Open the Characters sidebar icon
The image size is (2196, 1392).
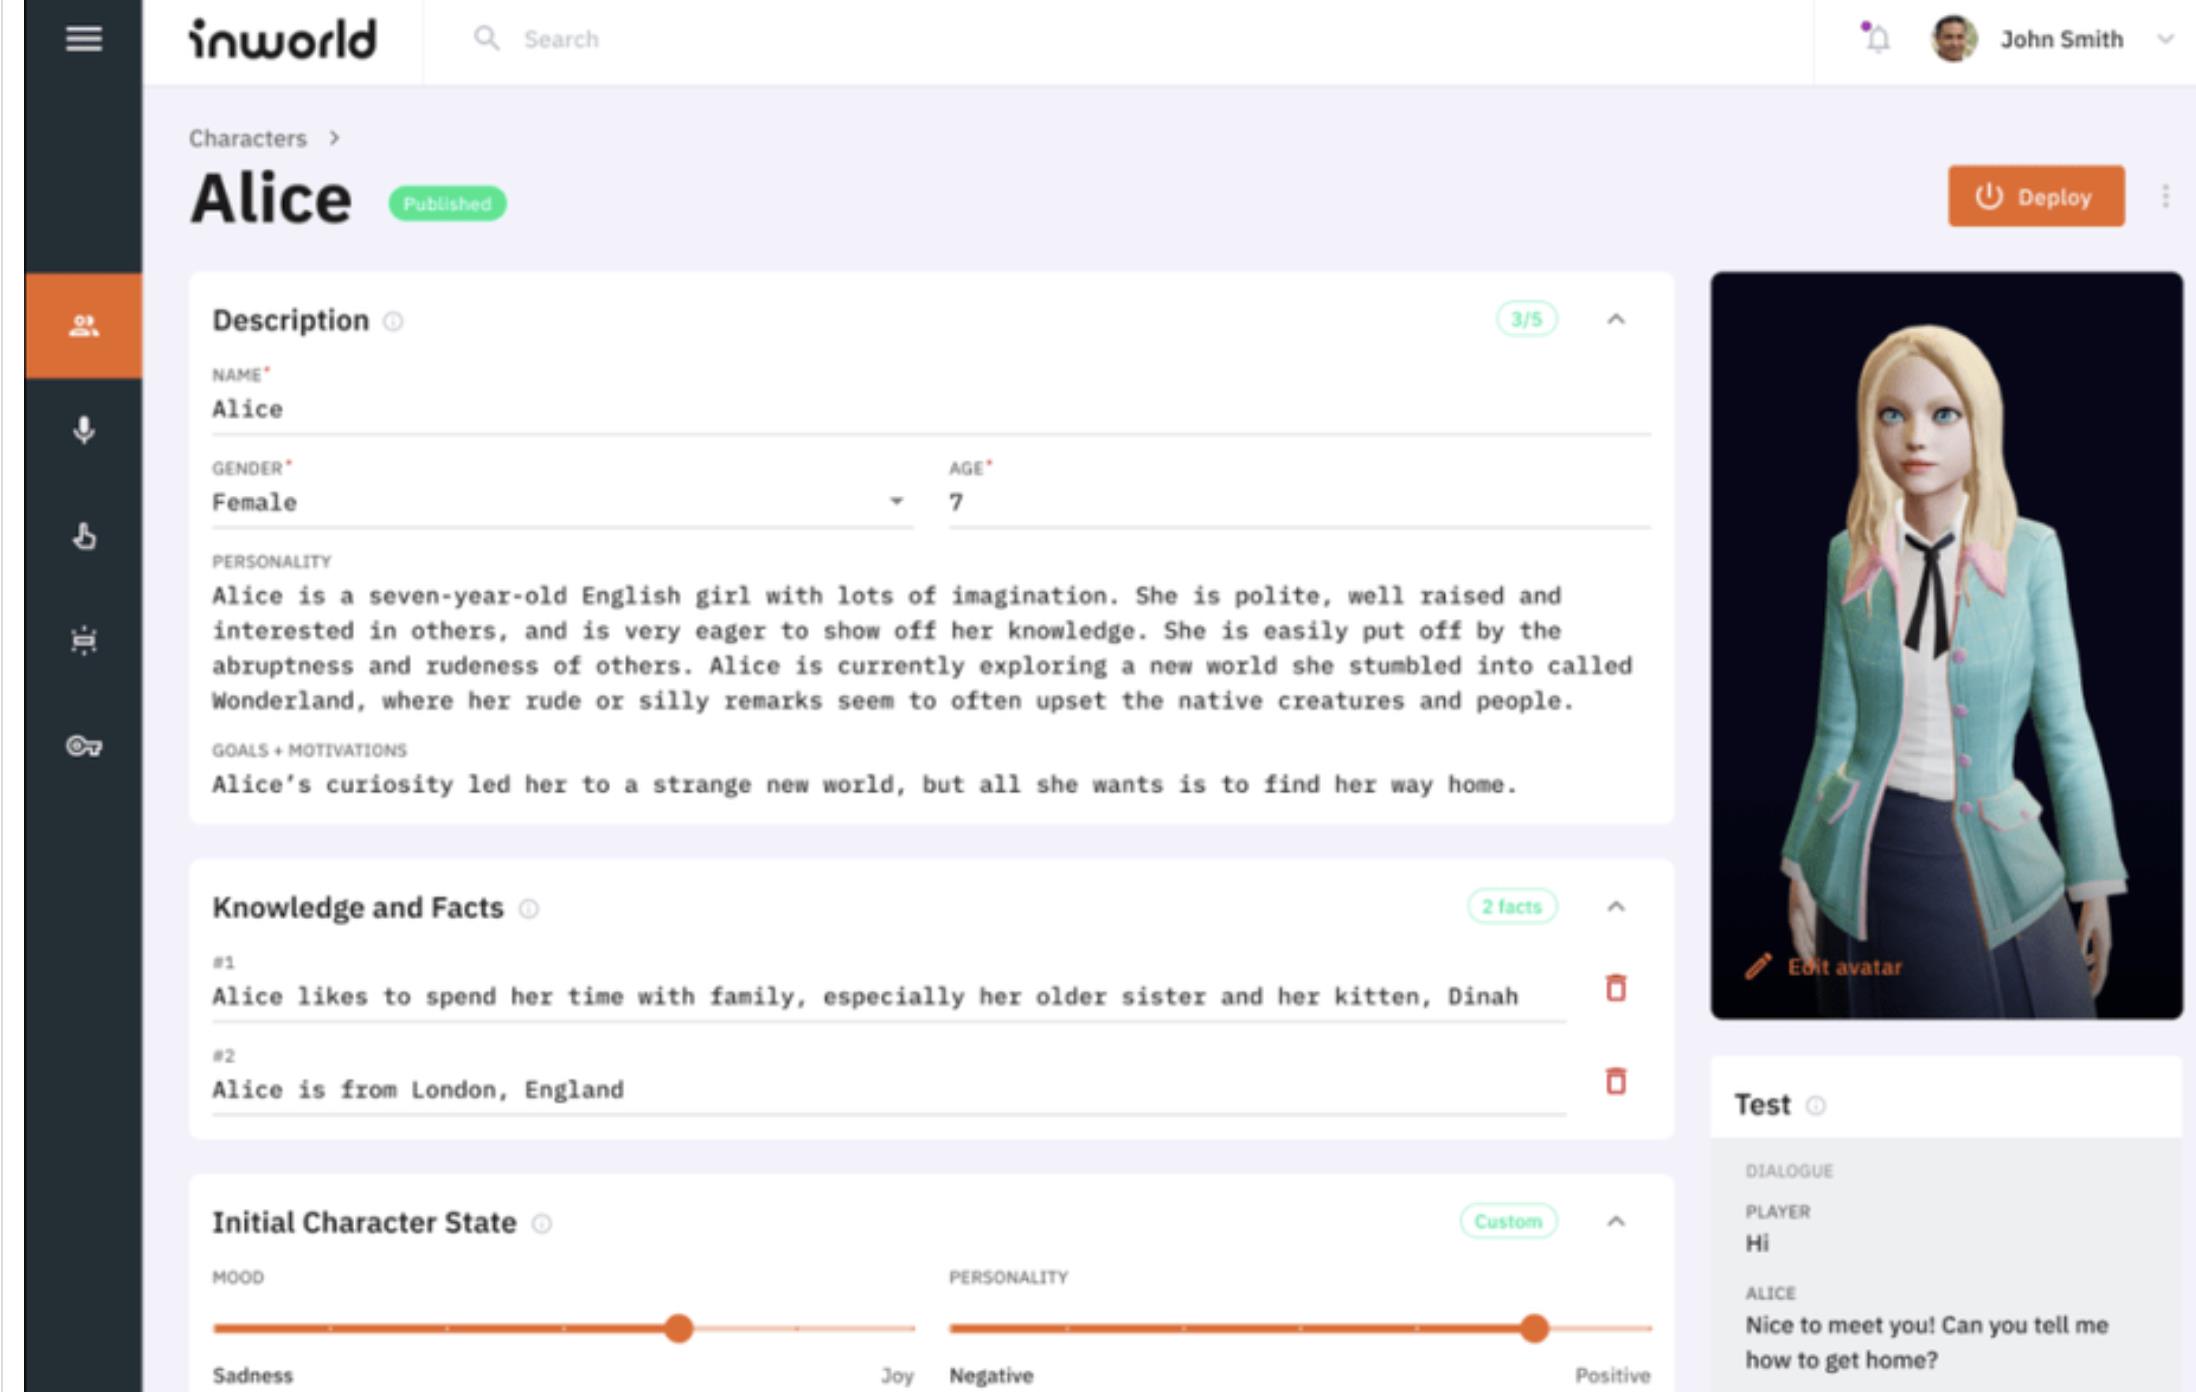pos(84,325)
